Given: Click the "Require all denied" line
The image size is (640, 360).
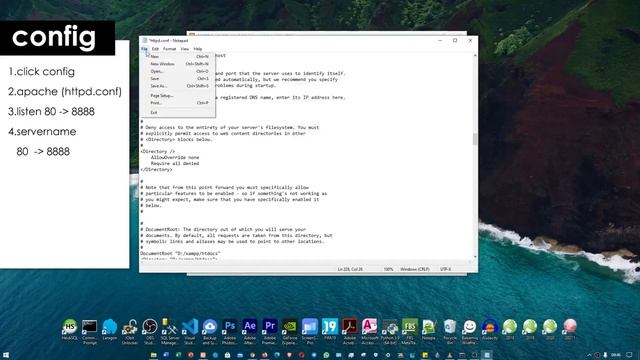Looking at the screenshot, I should (x=175, y=163).
